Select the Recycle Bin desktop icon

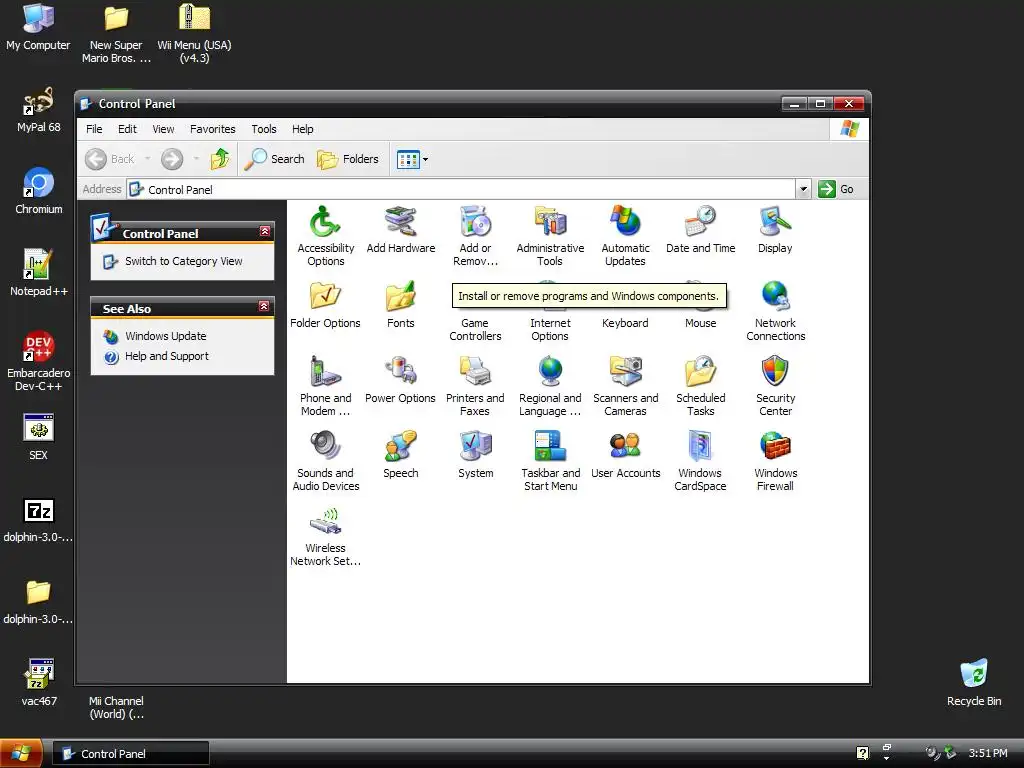[x=974, y=682]
